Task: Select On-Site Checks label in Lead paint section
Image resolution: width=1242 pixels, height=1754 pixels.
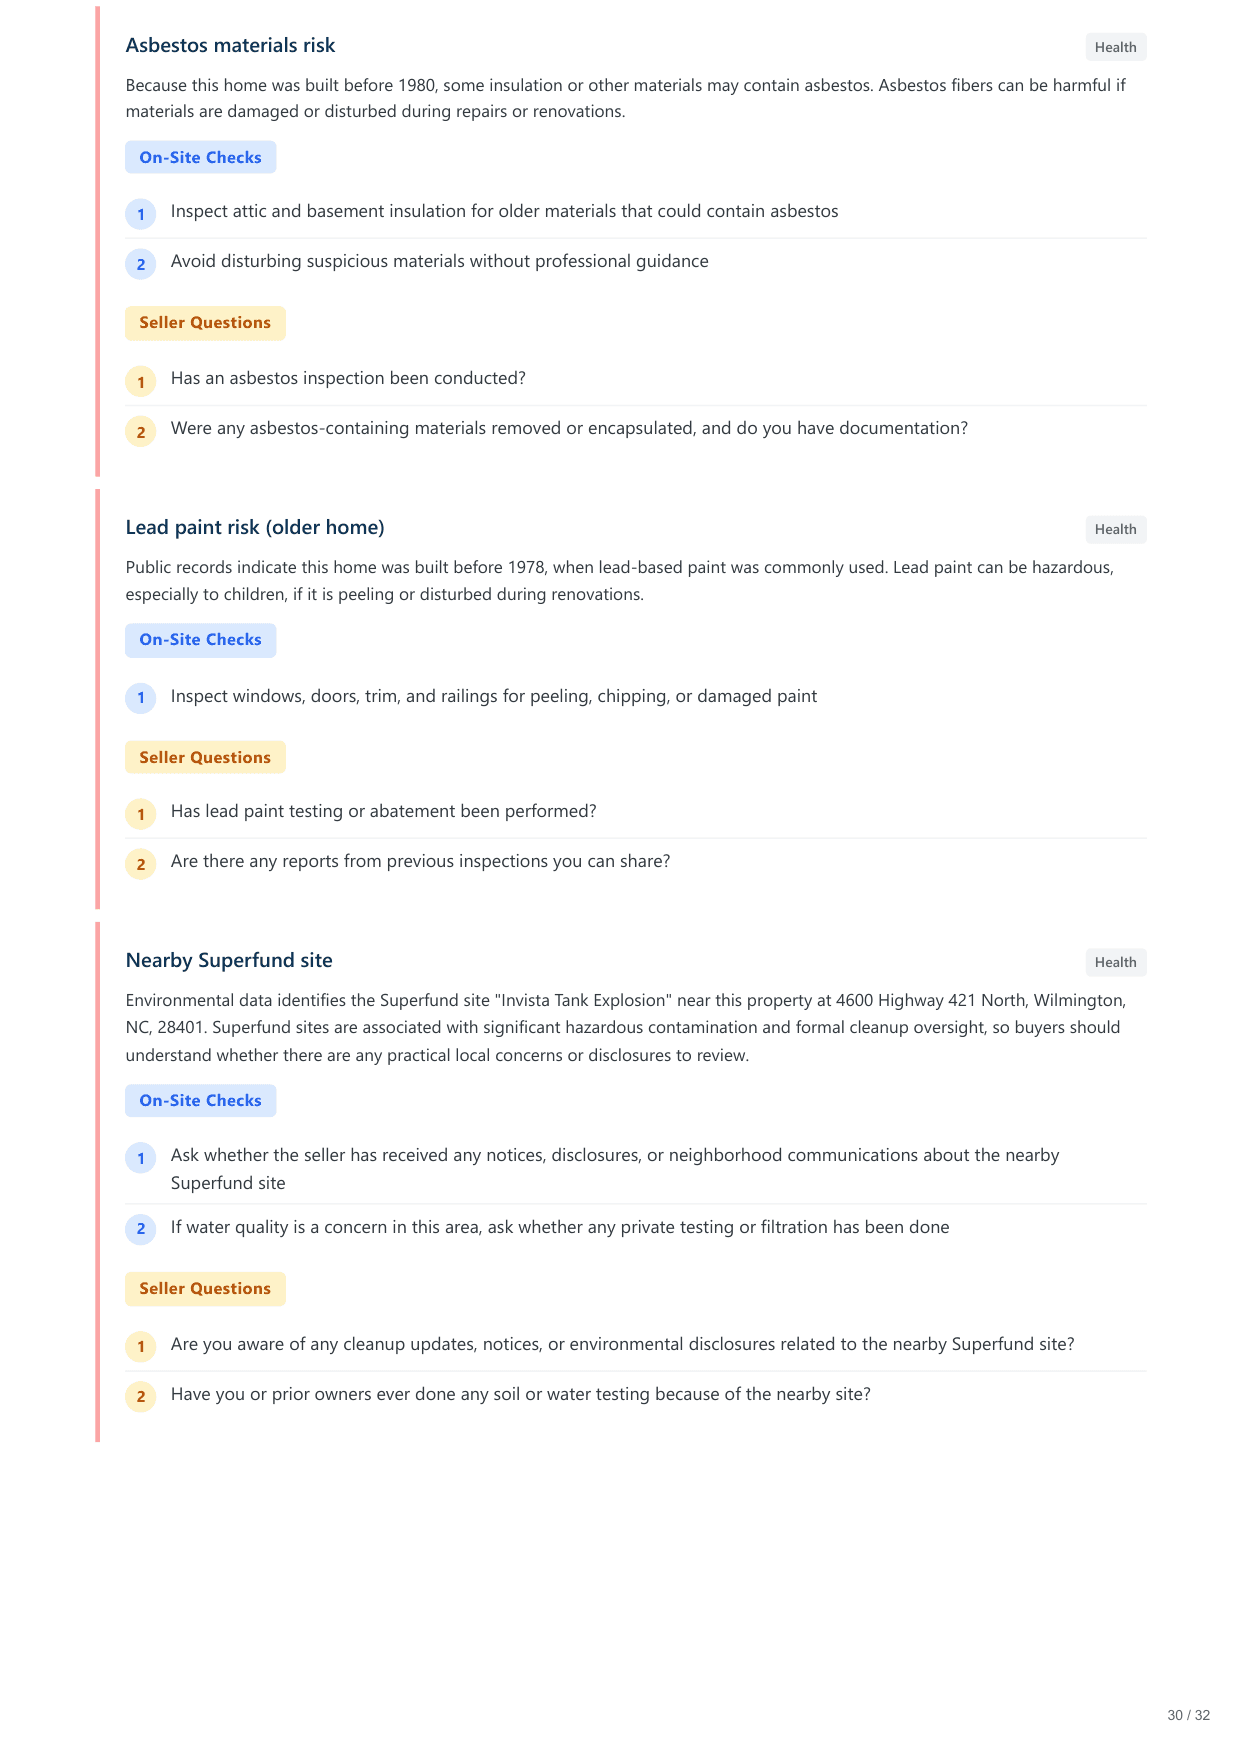Action: (200, 640)
